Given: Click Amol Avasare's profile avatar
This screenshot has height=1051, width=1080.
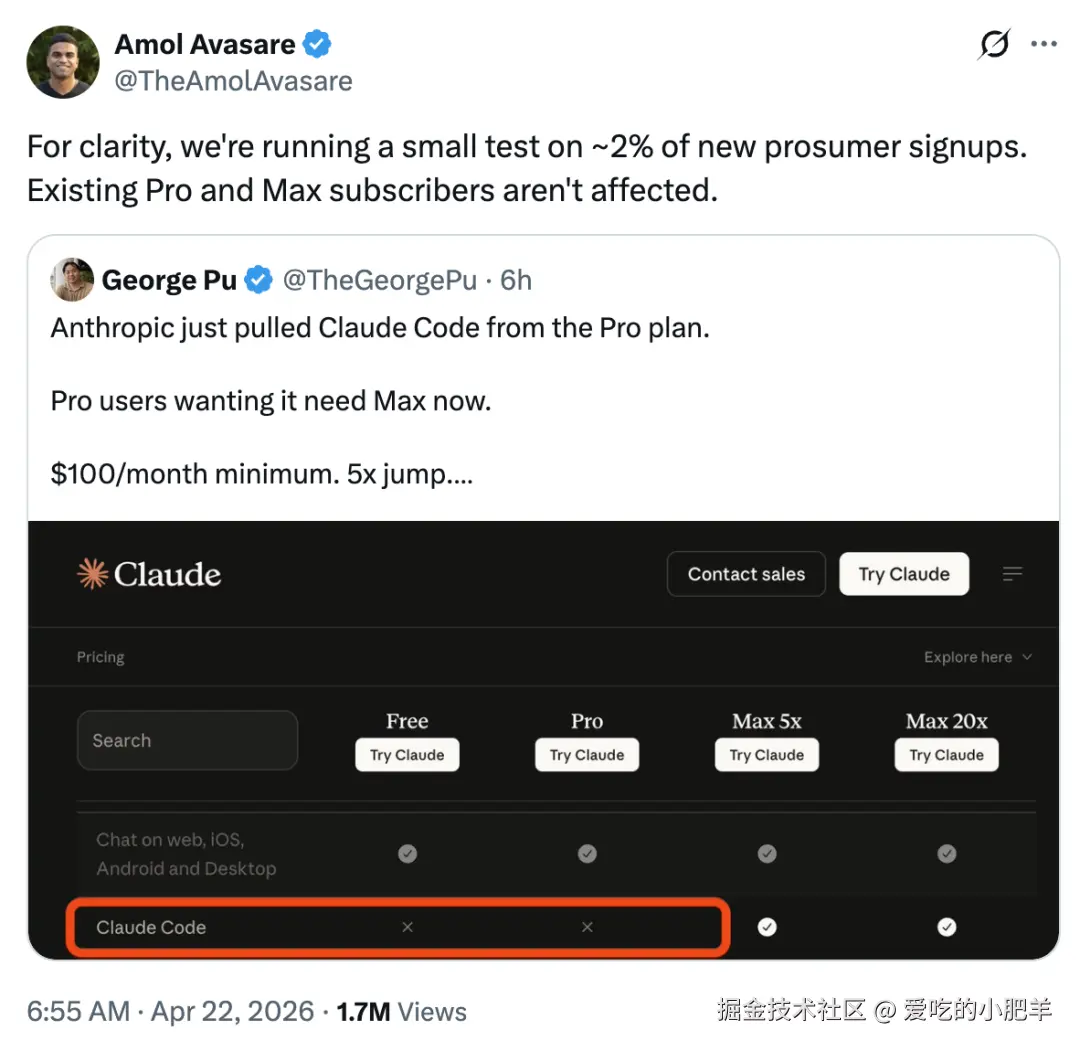Looking at the screenshot, I should click(63, 62).
